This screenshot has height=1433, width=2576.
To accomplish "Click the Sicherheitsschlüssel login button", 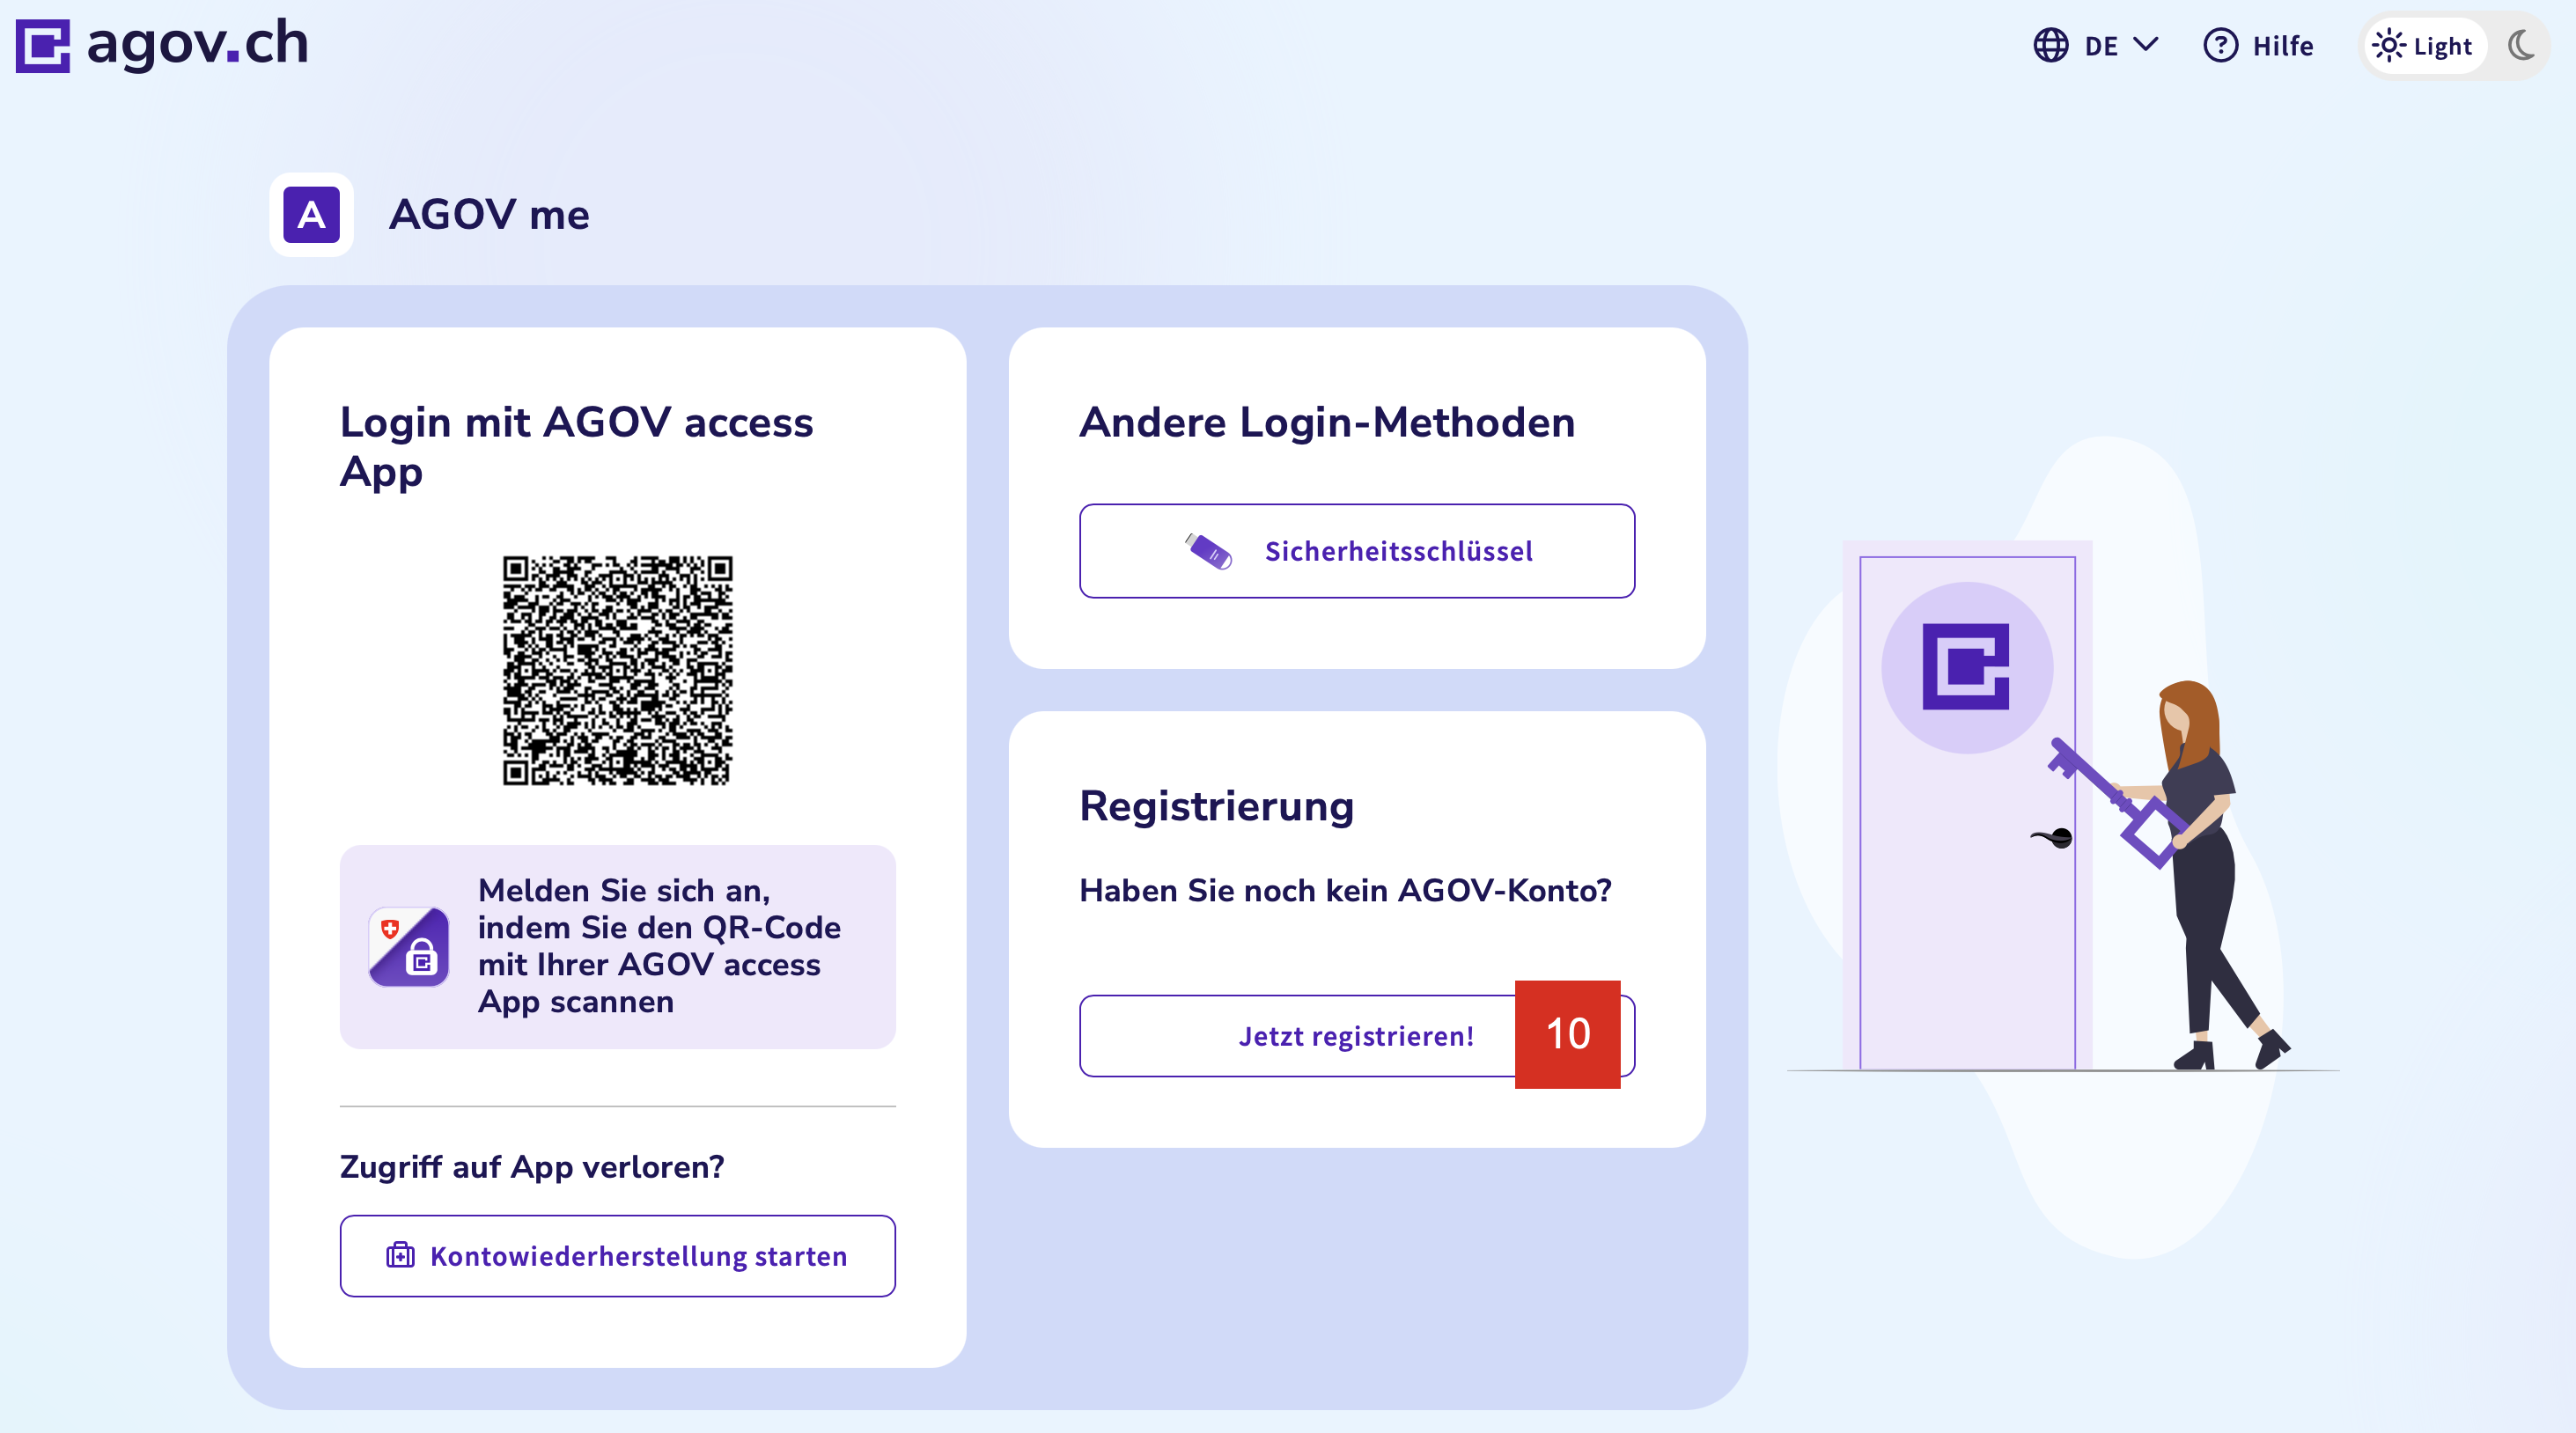I will coord(1356,551).
